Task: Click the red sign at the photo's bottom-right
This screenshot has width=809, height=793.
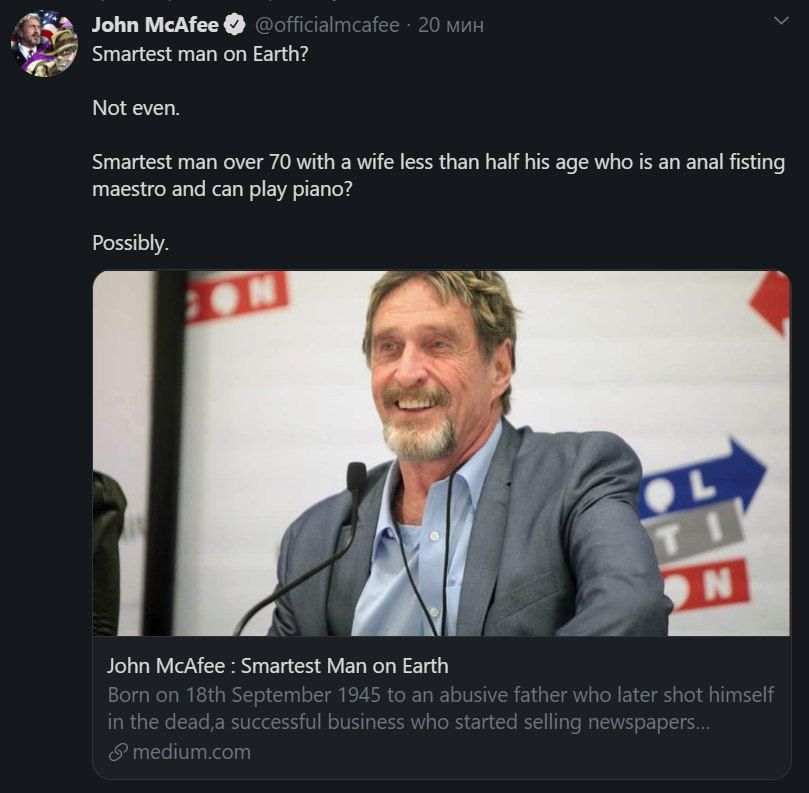Action: point(713,587)
